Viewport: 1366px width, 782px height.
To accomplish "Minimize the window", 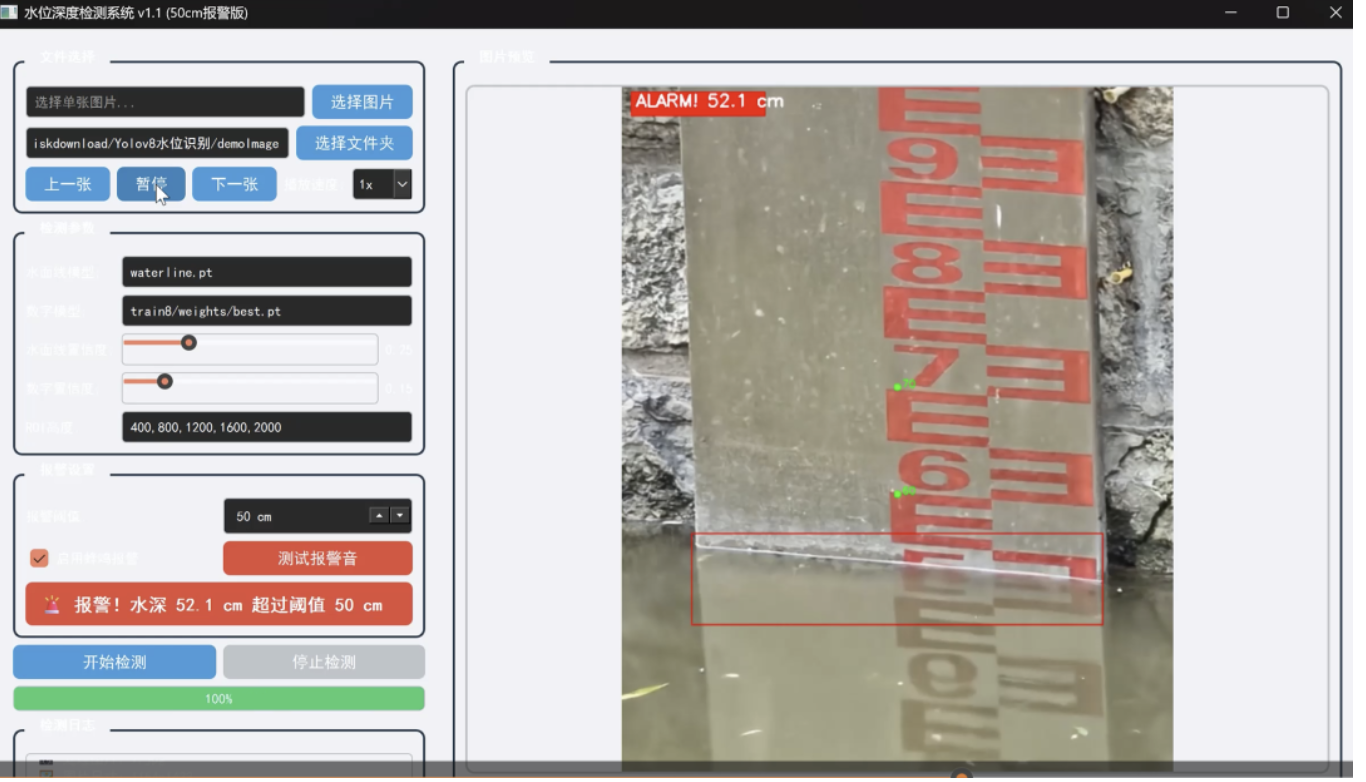I will [1231, 13].
